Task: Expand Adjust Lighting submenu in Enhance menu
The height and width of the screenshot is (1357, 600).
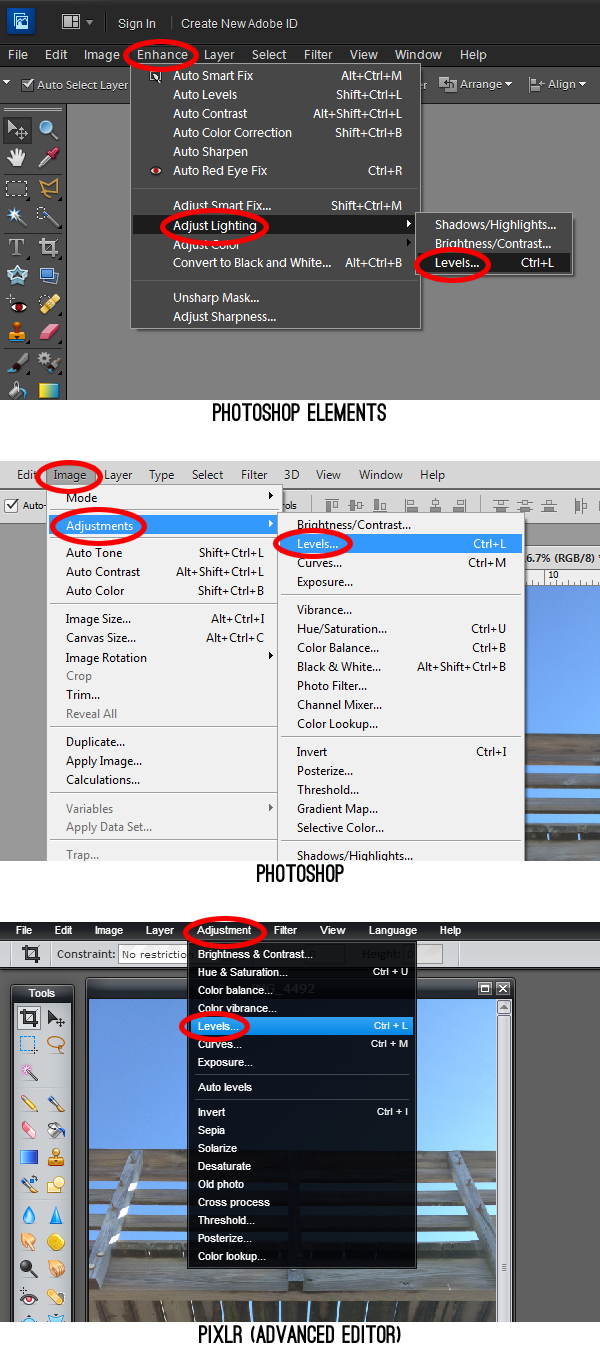Action: tap(275, 226)
